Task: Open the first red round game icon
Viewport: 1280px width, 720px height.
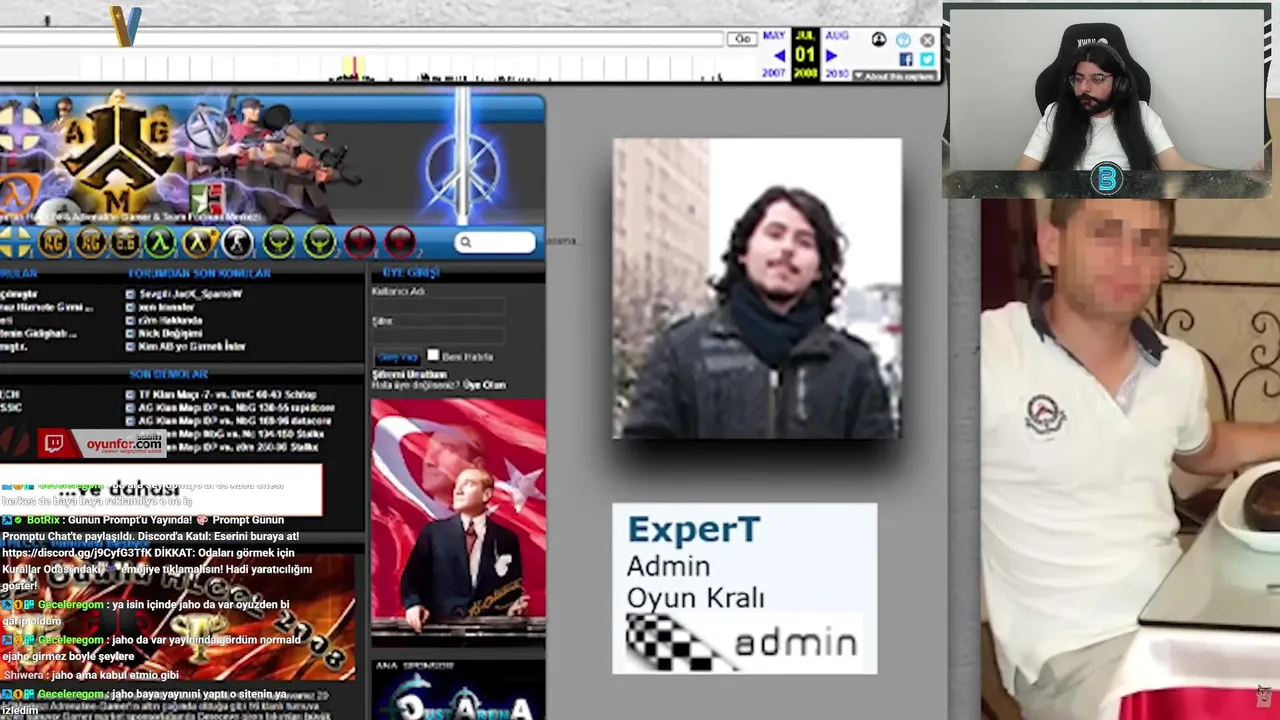Action: pos(360,241)
